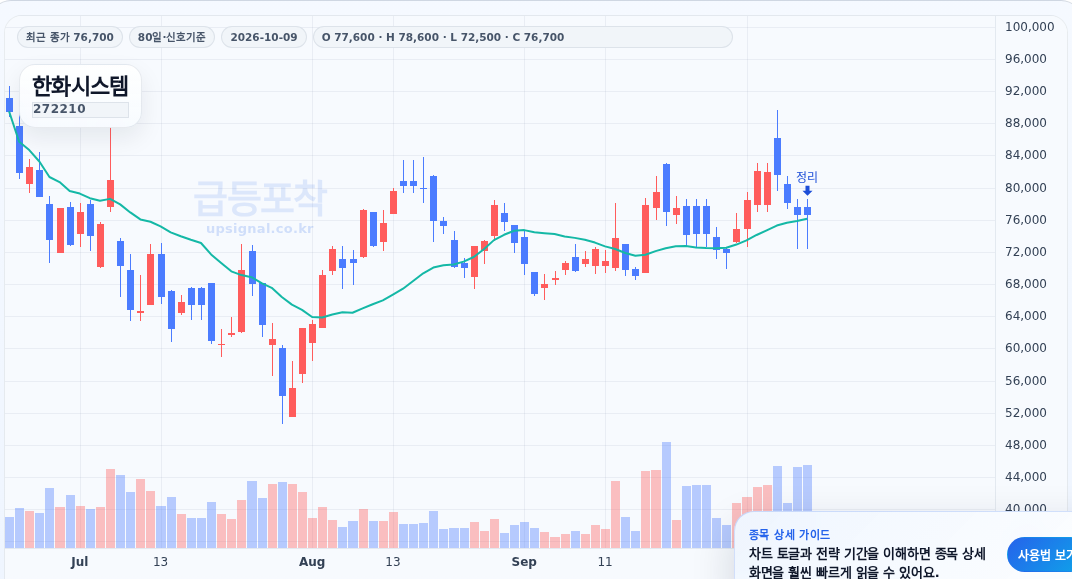Click the OHLC values pill
This screenshot has height=579, width=1072.
point(522,37)
